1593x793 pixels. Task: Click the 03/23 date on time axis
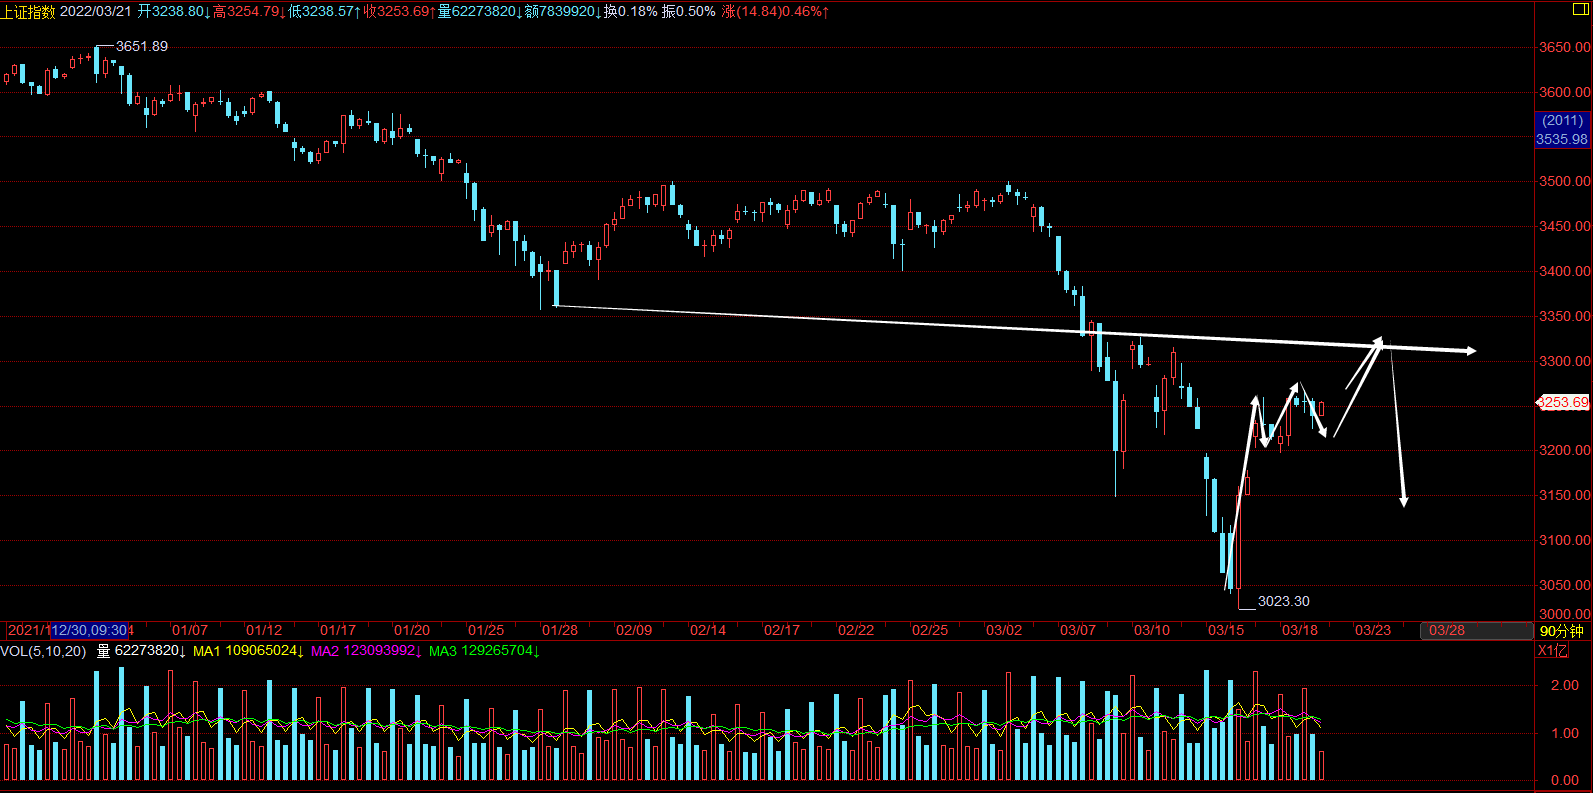coord(1373,631)
